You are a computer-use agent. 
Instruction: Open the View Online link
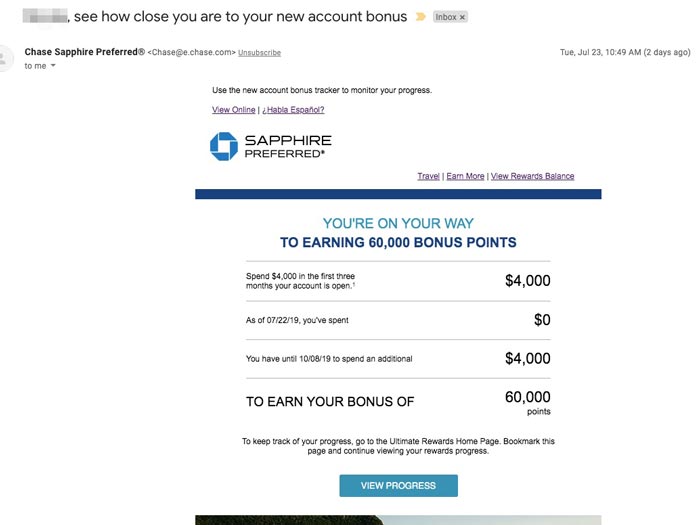click(233, 110)
